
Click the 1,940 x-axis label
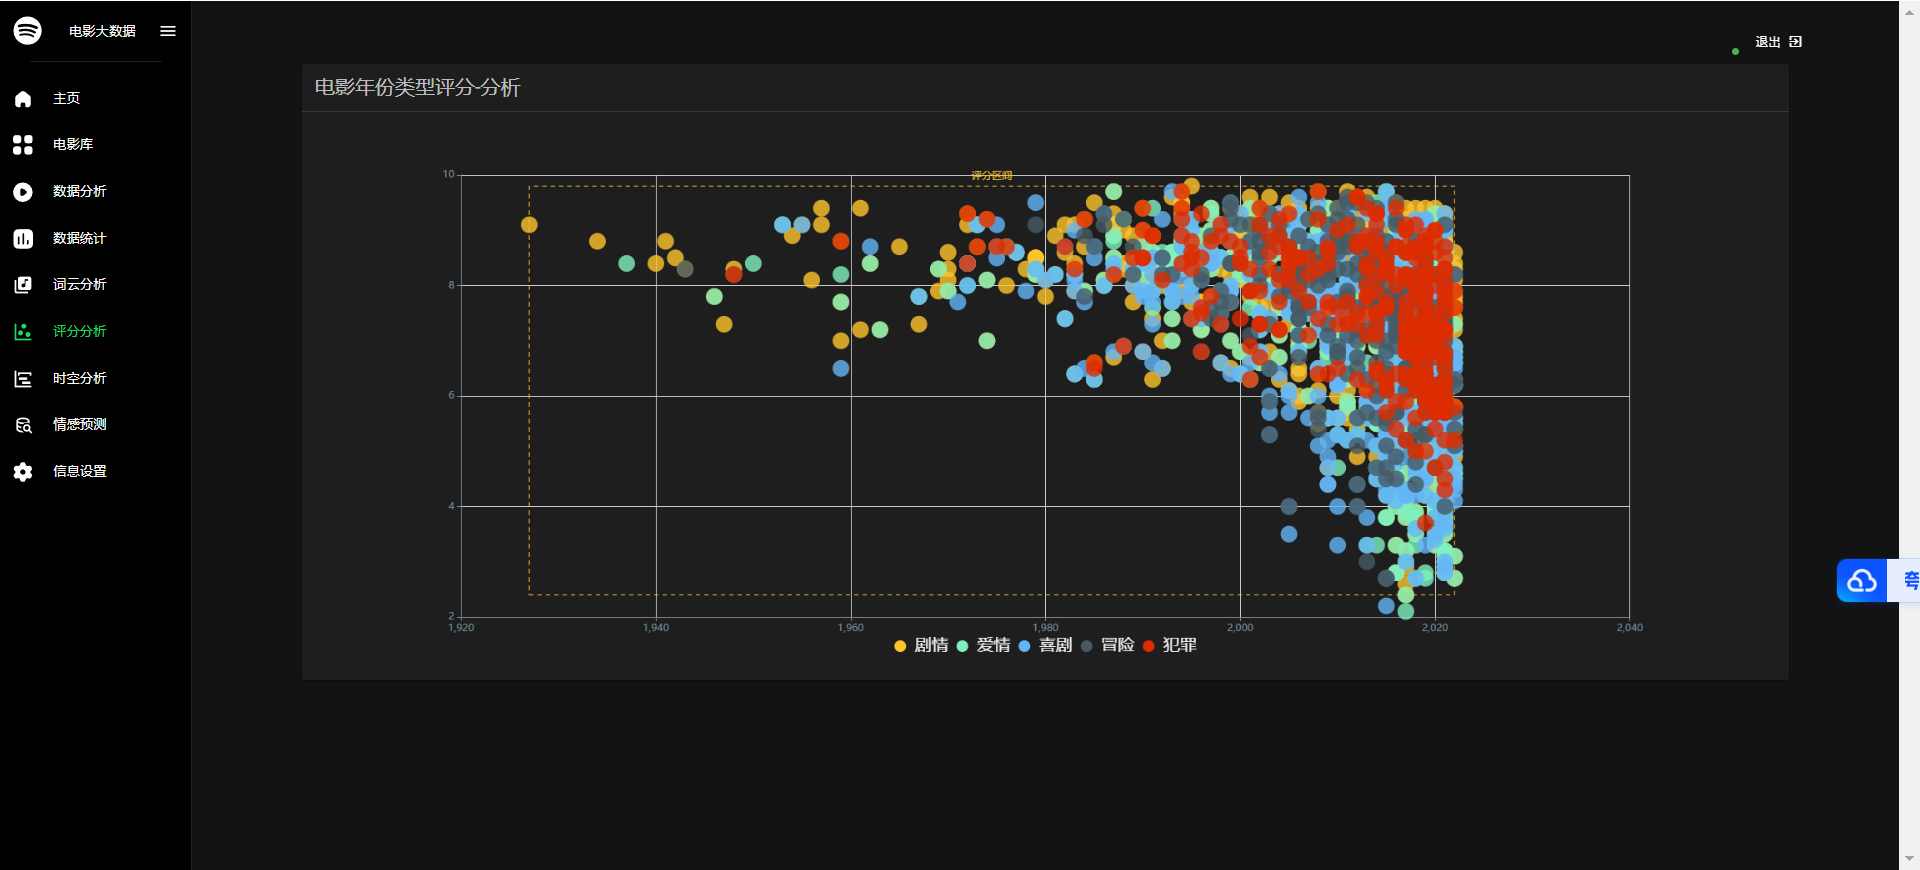656,628
